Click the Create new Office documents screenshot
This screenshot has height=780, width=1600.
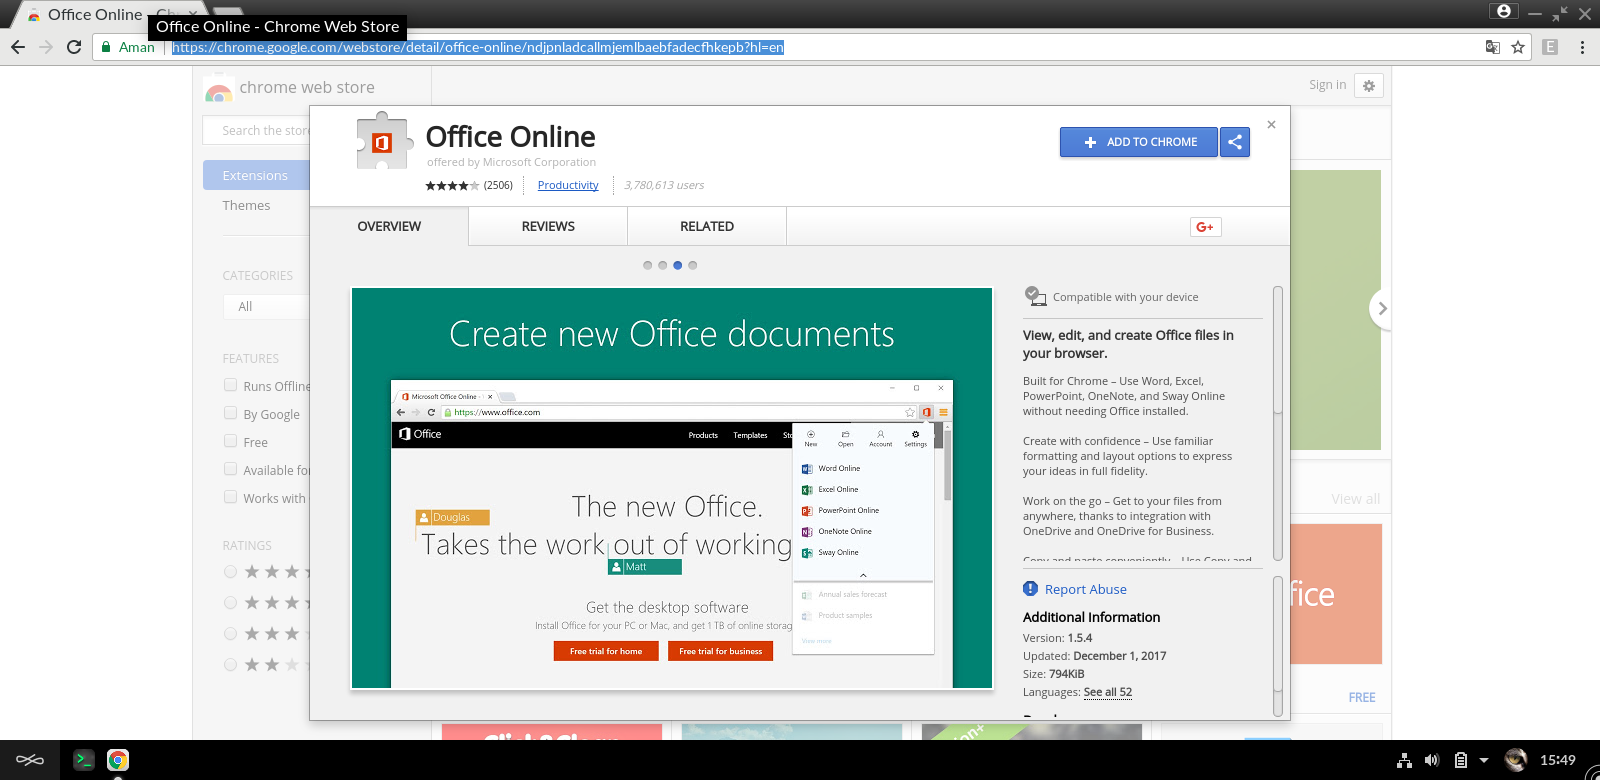point(672,488)
